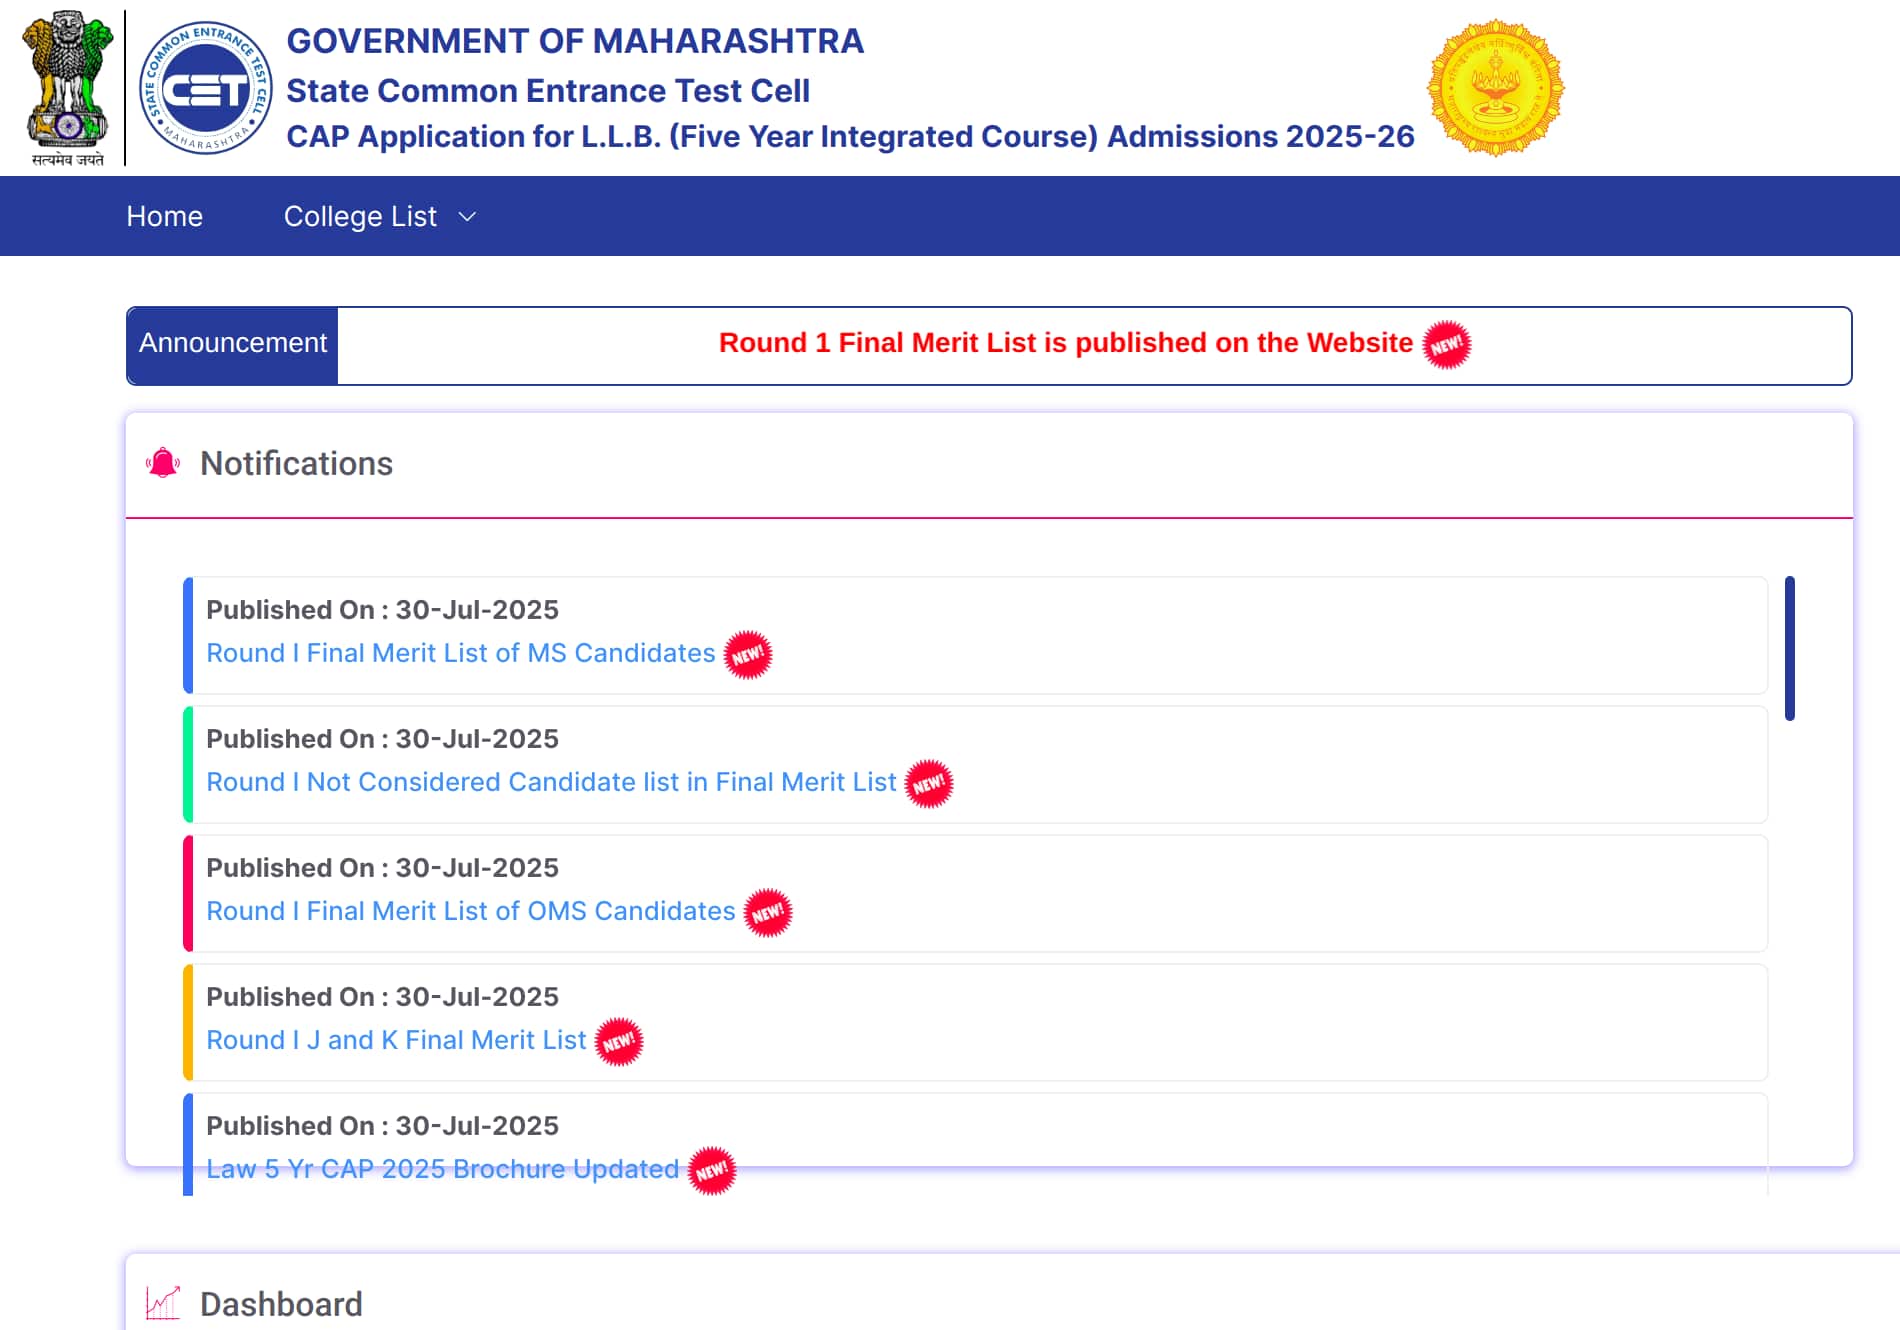Click the Notifications heading
Image resolution: width=1900 pixels, height=1330 pixels.
point(296,464)
